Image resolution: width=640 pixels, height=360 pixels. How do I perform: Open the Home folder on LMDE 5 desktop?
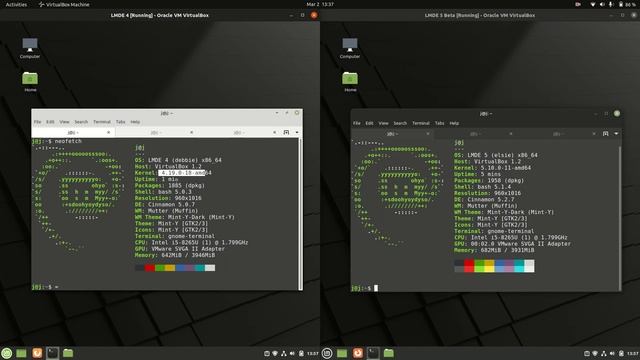[350, 81]
